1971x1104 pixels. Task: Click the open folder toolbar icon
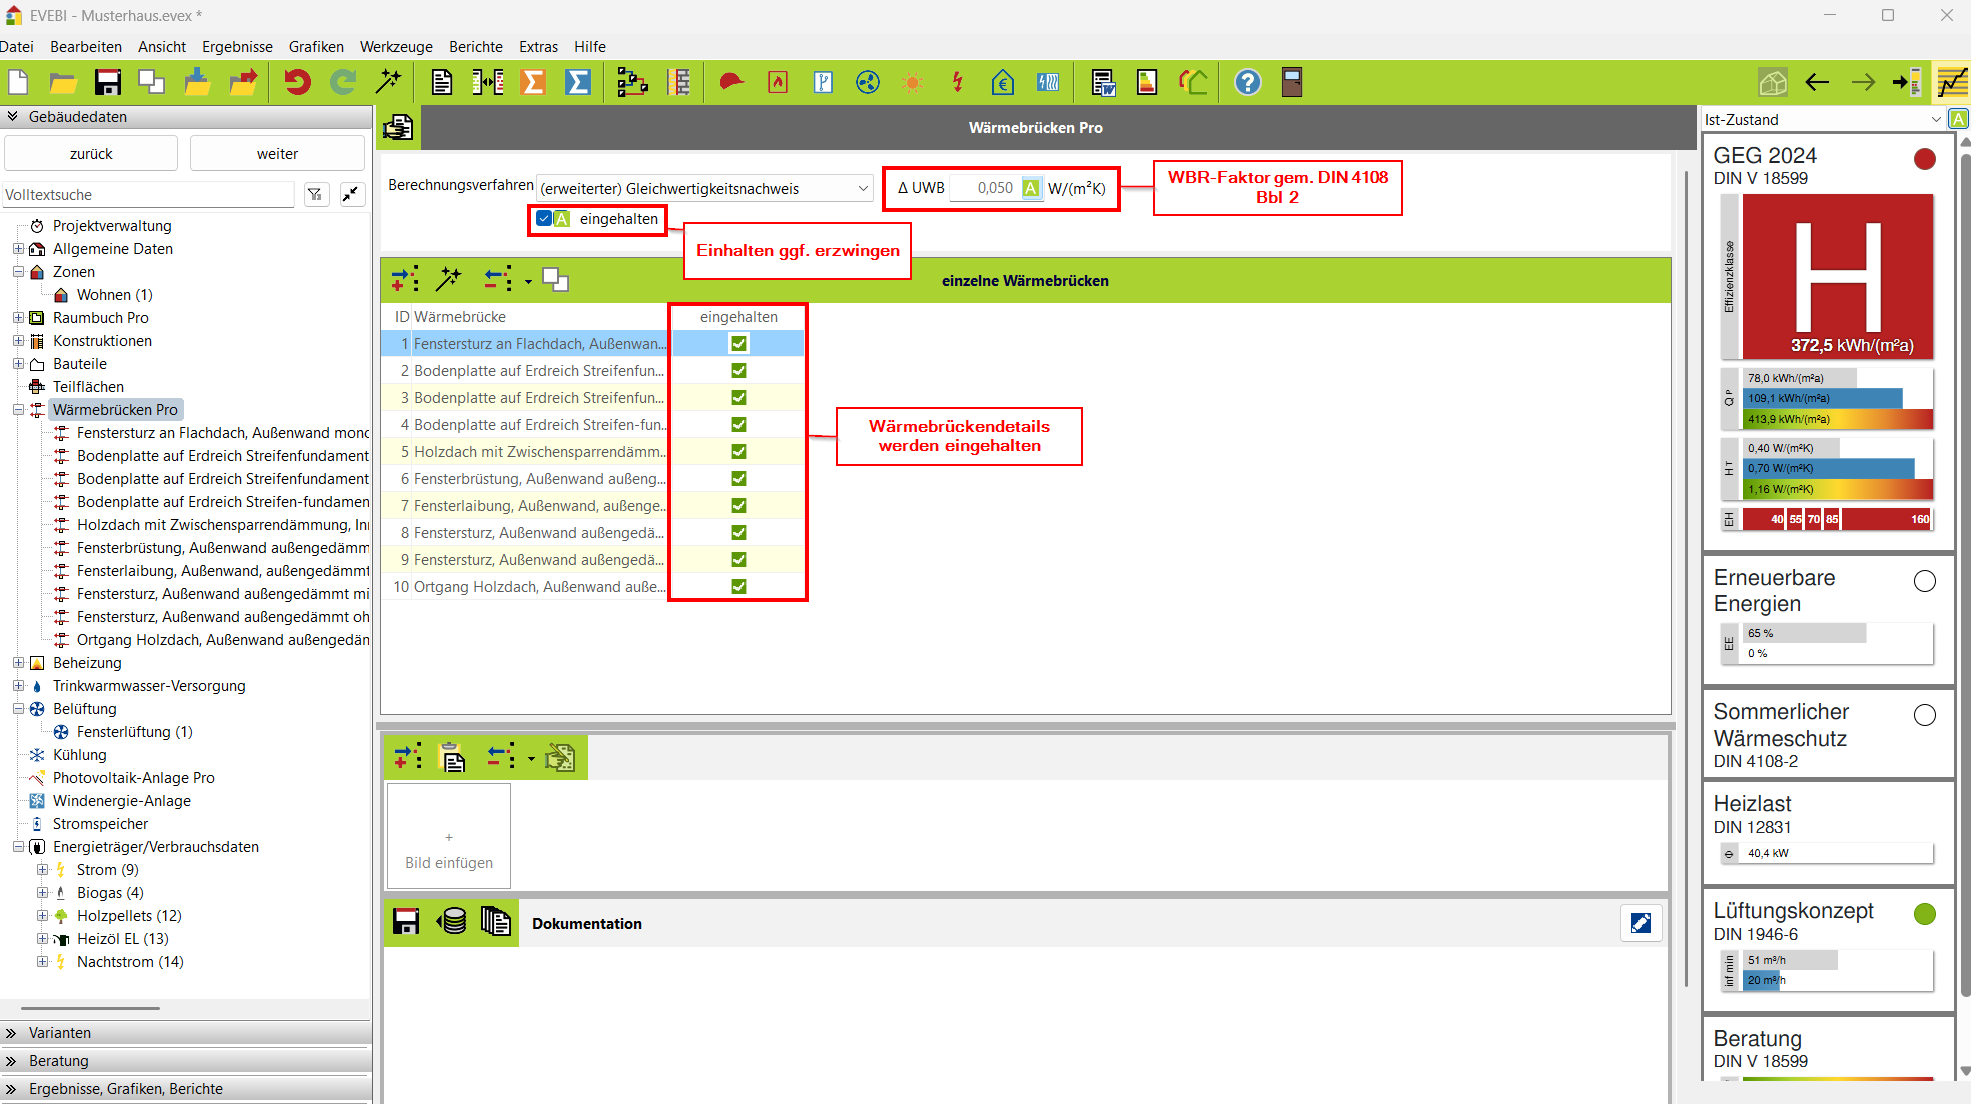click(x=62, y=82)
